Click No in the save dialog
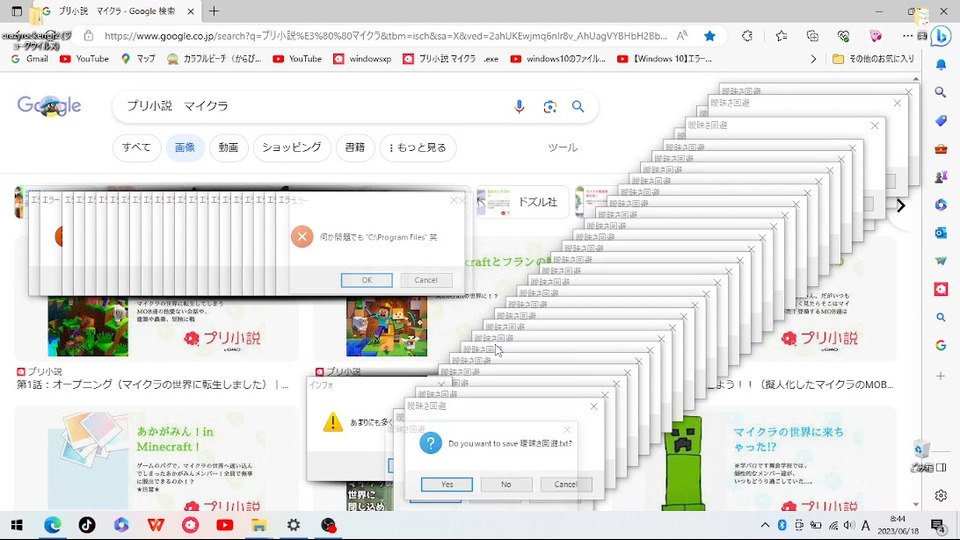 tap(506, 484)
